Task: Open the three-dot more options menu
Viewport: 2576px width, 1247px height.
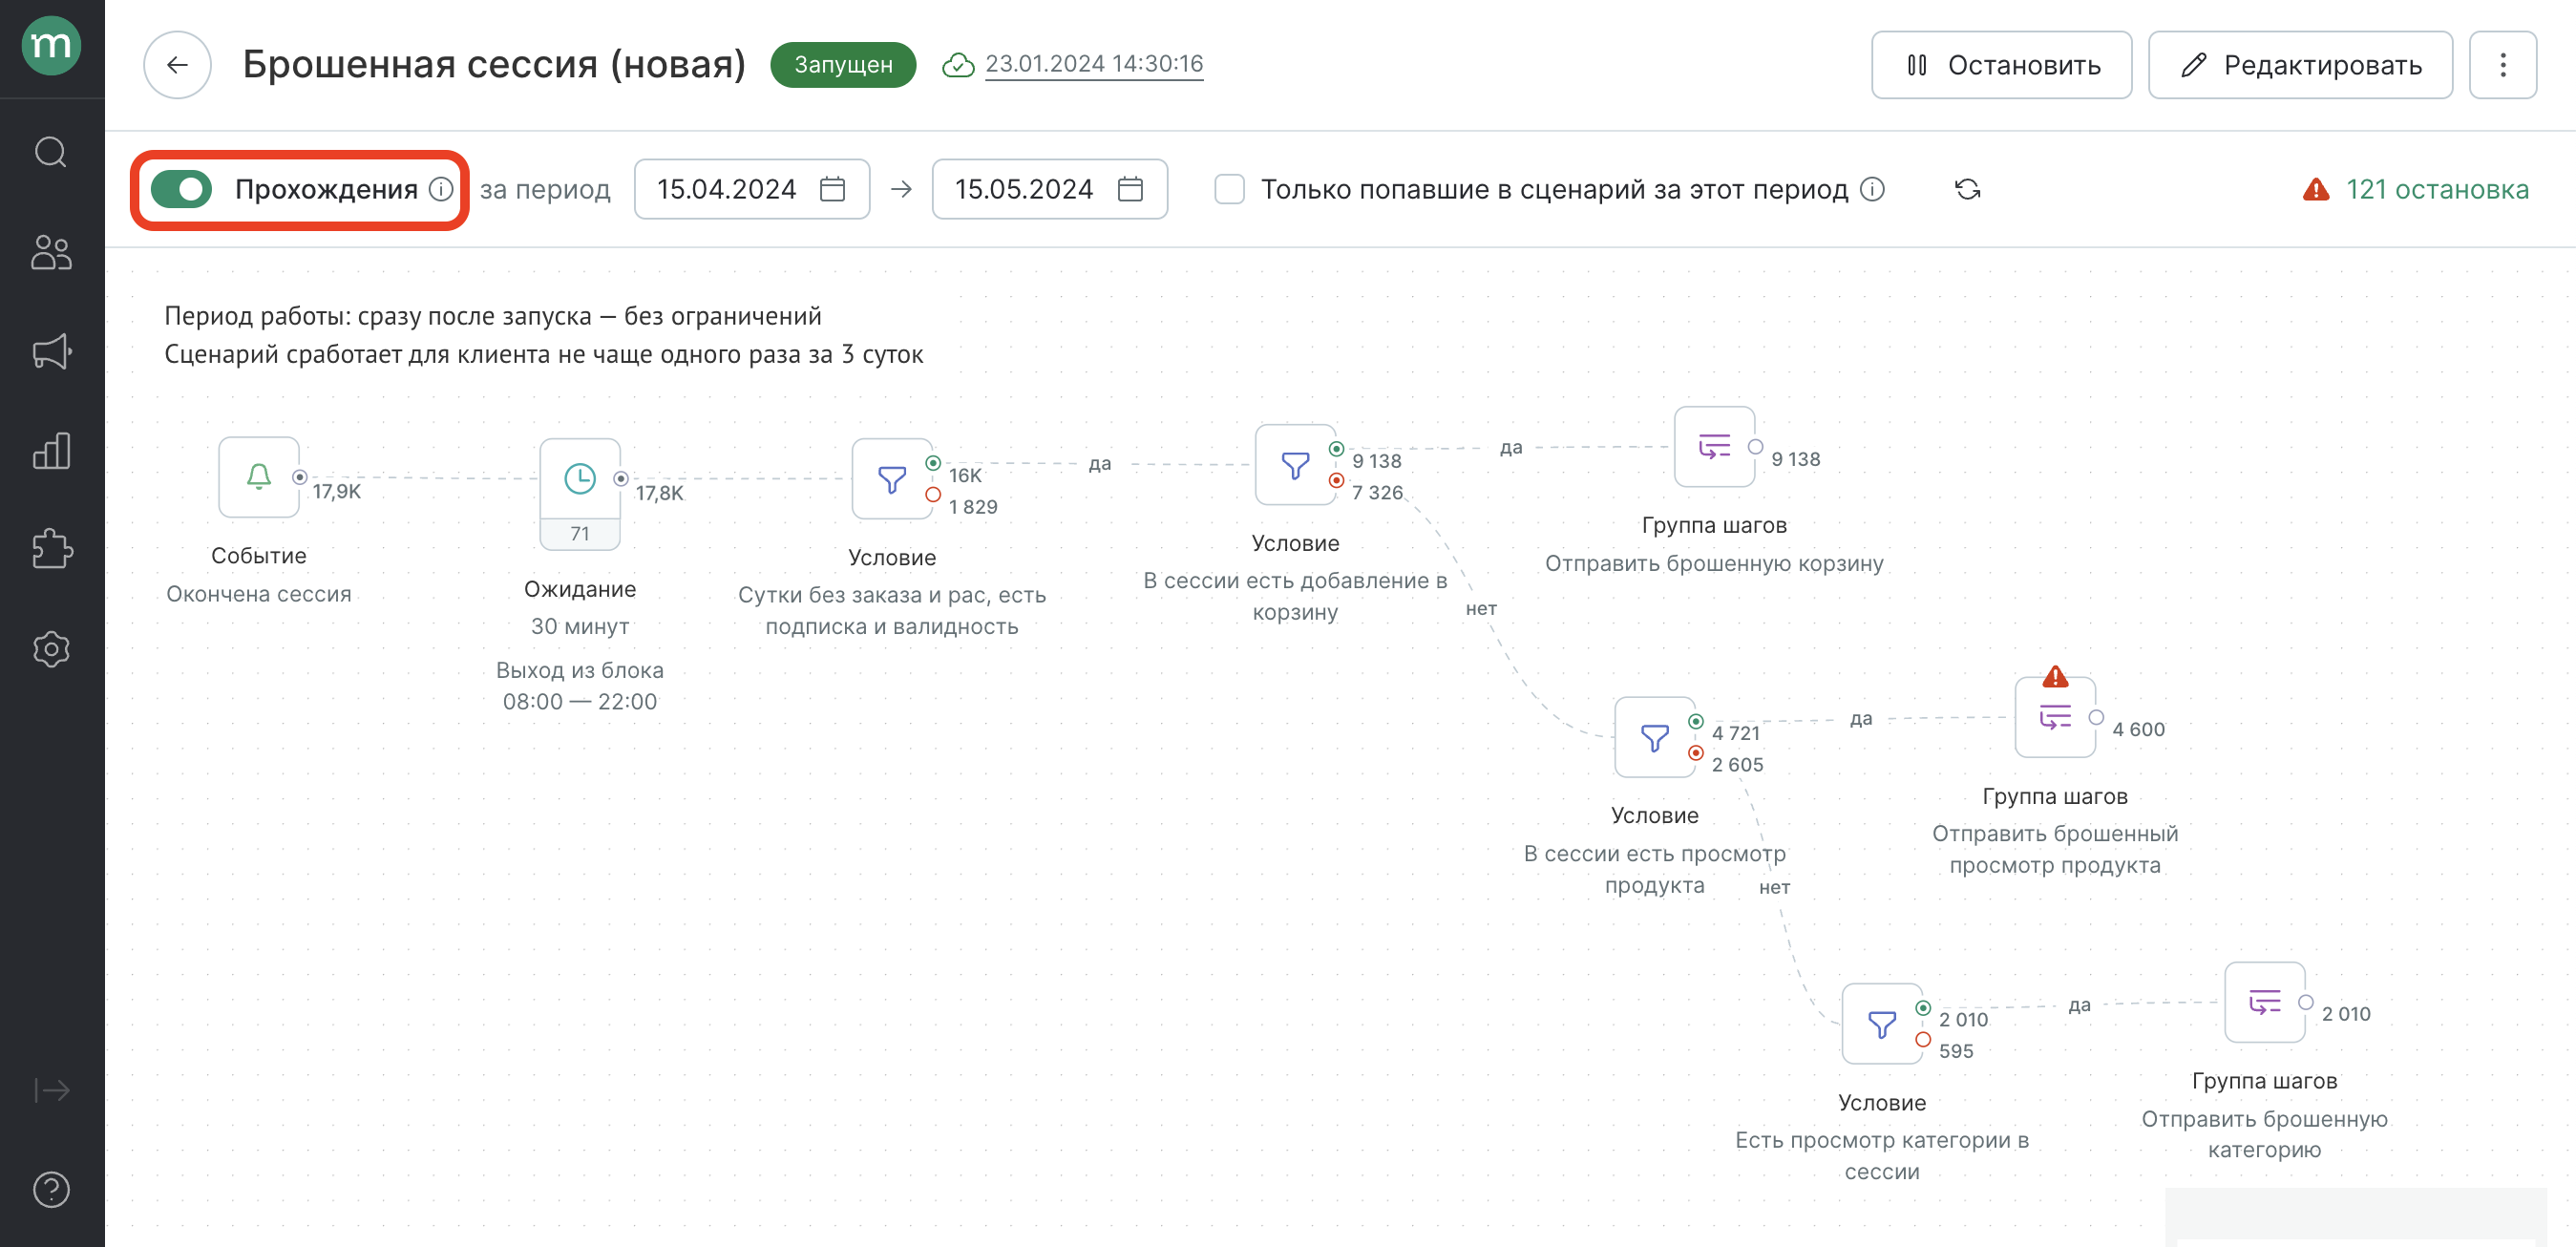Action: click(x=2502, y=65)
